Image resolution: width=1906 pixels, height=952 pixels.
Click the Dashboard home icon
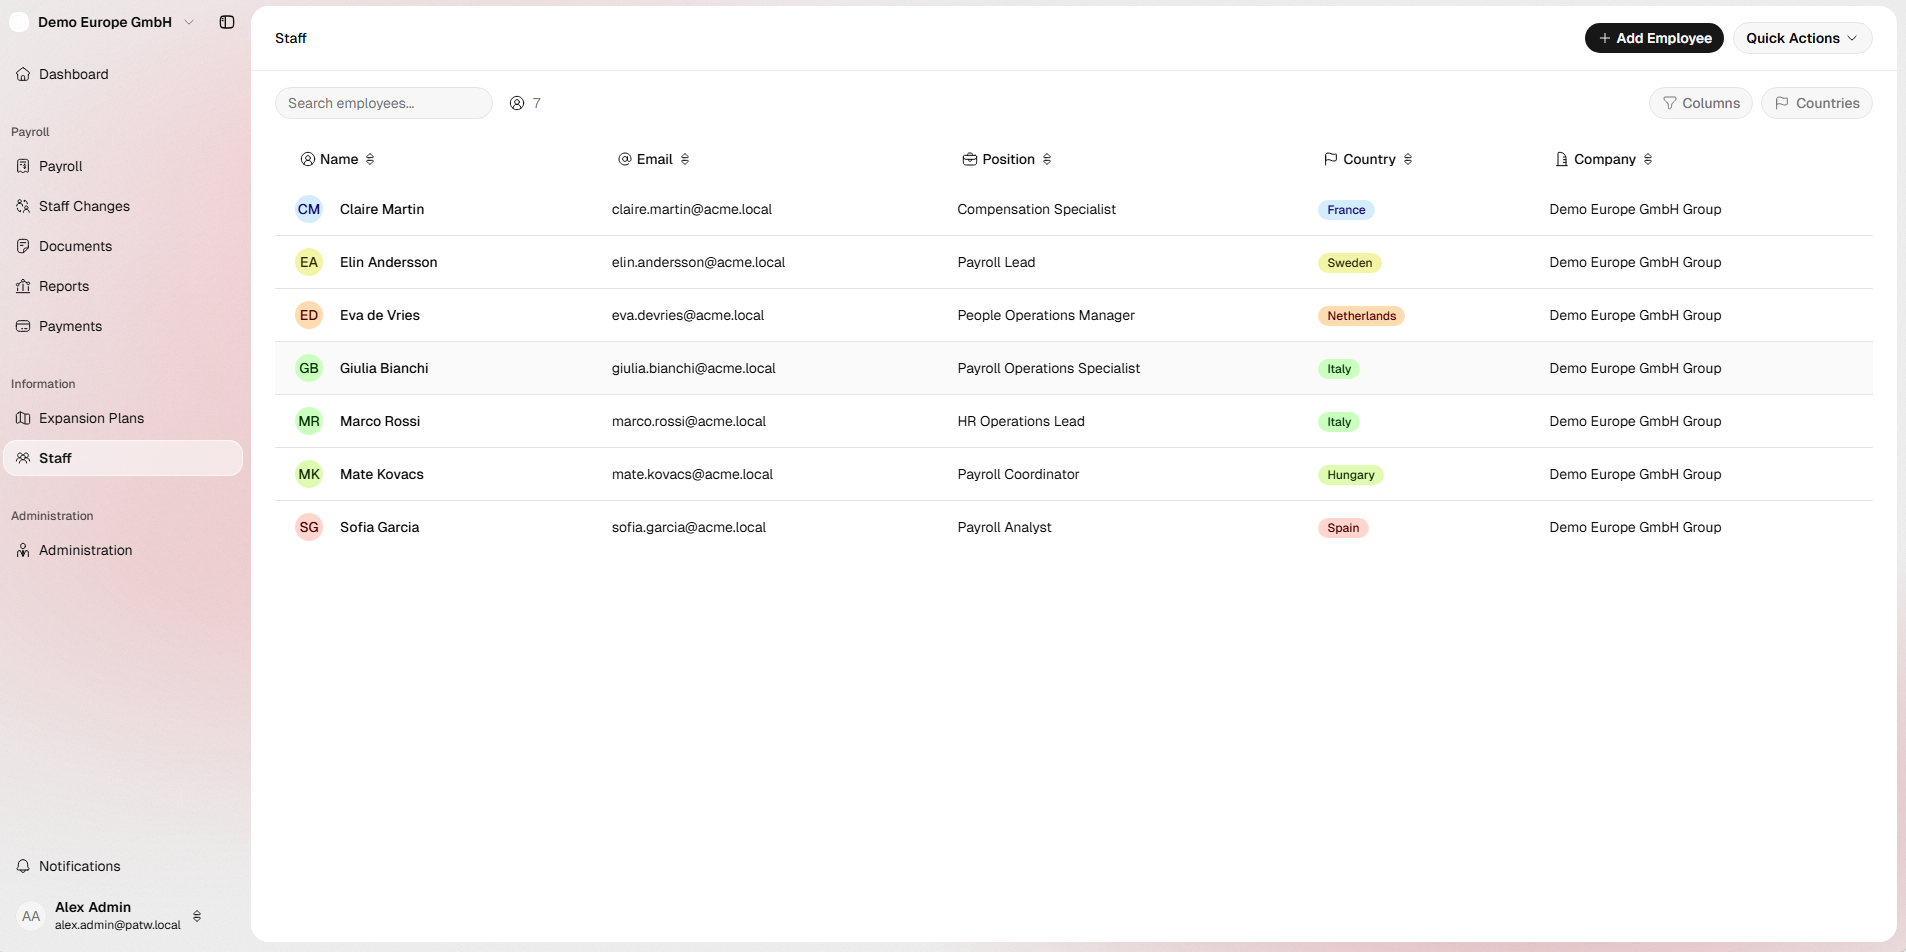pos(23,74)
